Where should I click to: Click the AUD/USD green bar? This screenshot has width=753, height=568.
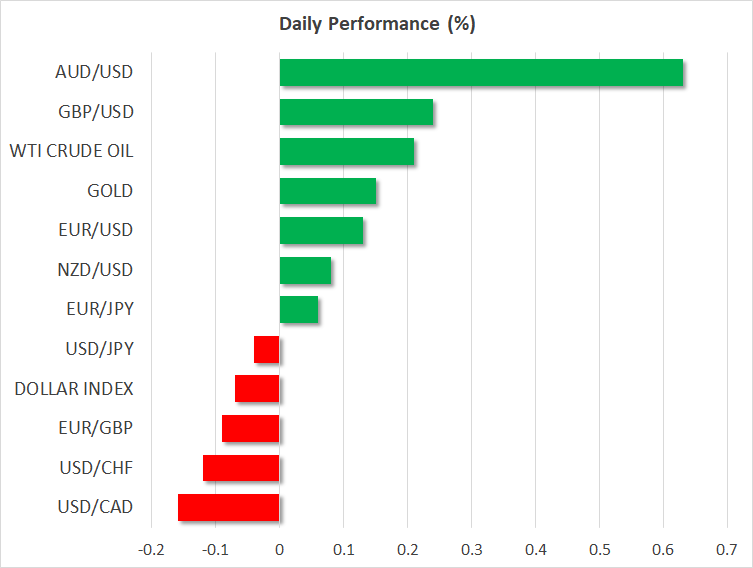tap(481, 73)
